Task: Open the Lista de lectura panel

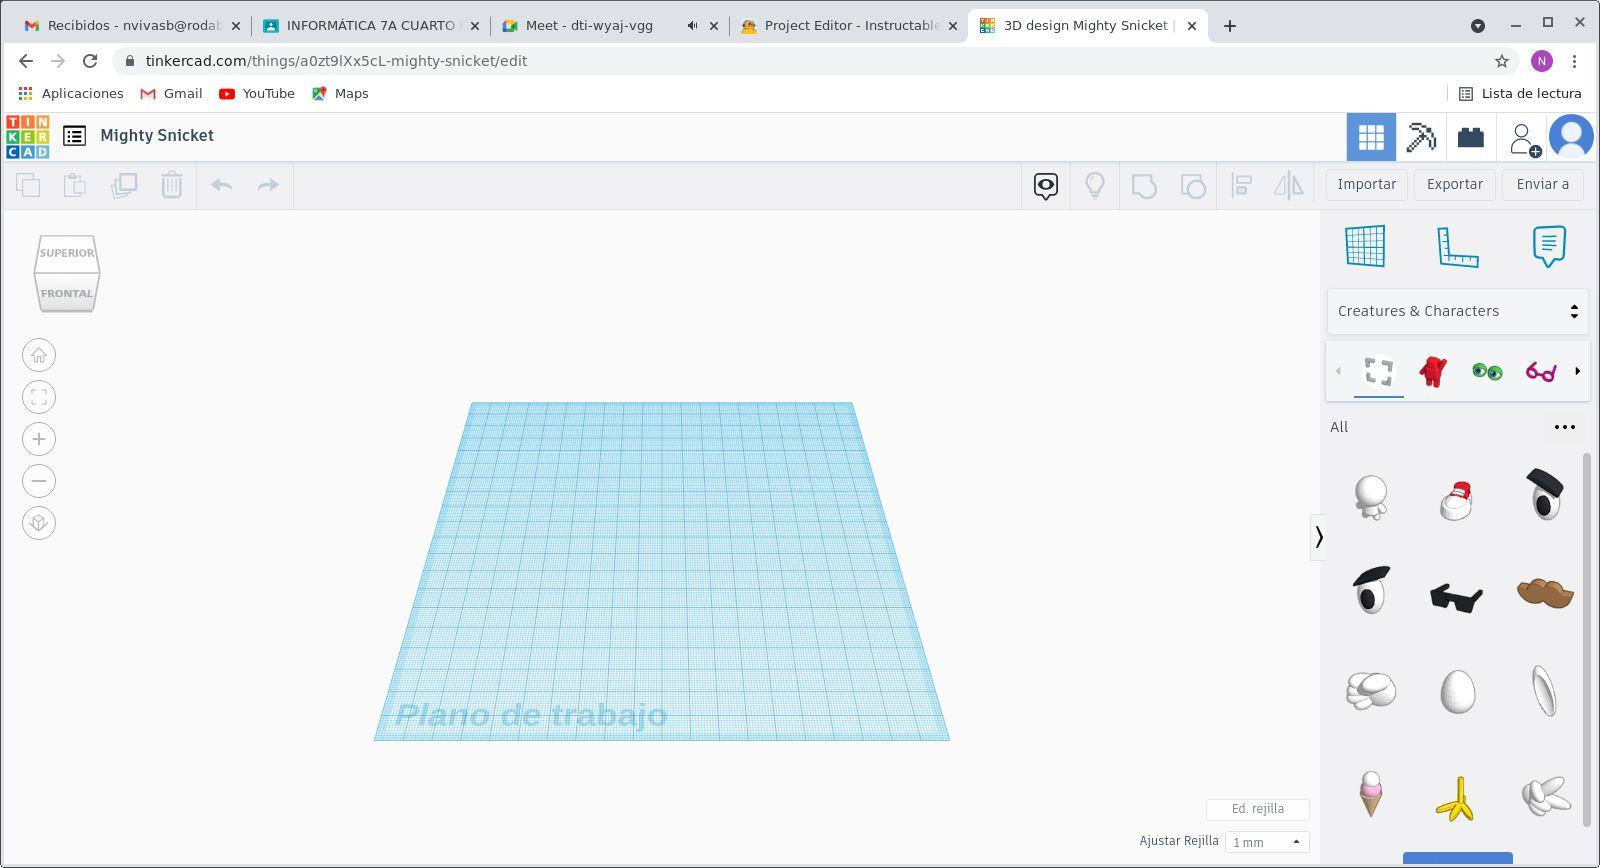Action: [1520, 93]
